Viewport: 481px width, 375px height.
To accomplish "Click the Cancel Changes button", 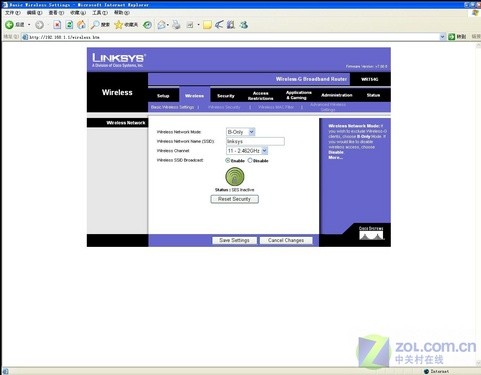I will pos(286,240).
